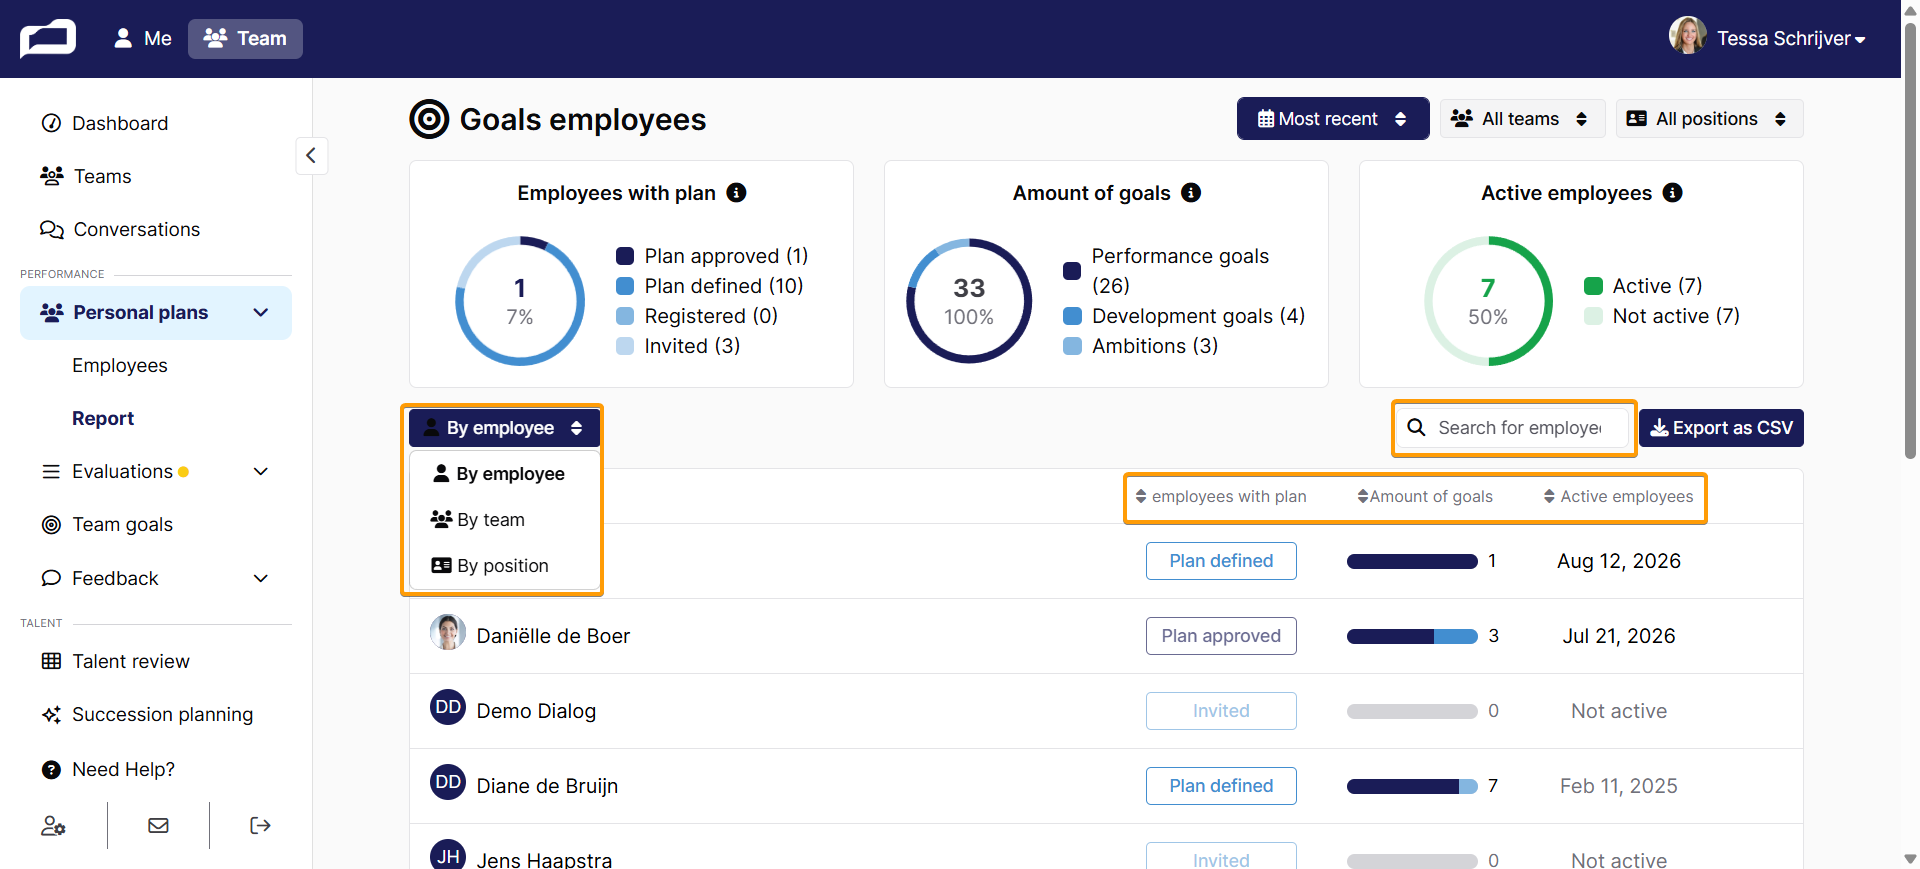Screen dimensions: 1920x869
Task: Open the Most recent sort dropdown
Action: click(x=1333, y=119)
